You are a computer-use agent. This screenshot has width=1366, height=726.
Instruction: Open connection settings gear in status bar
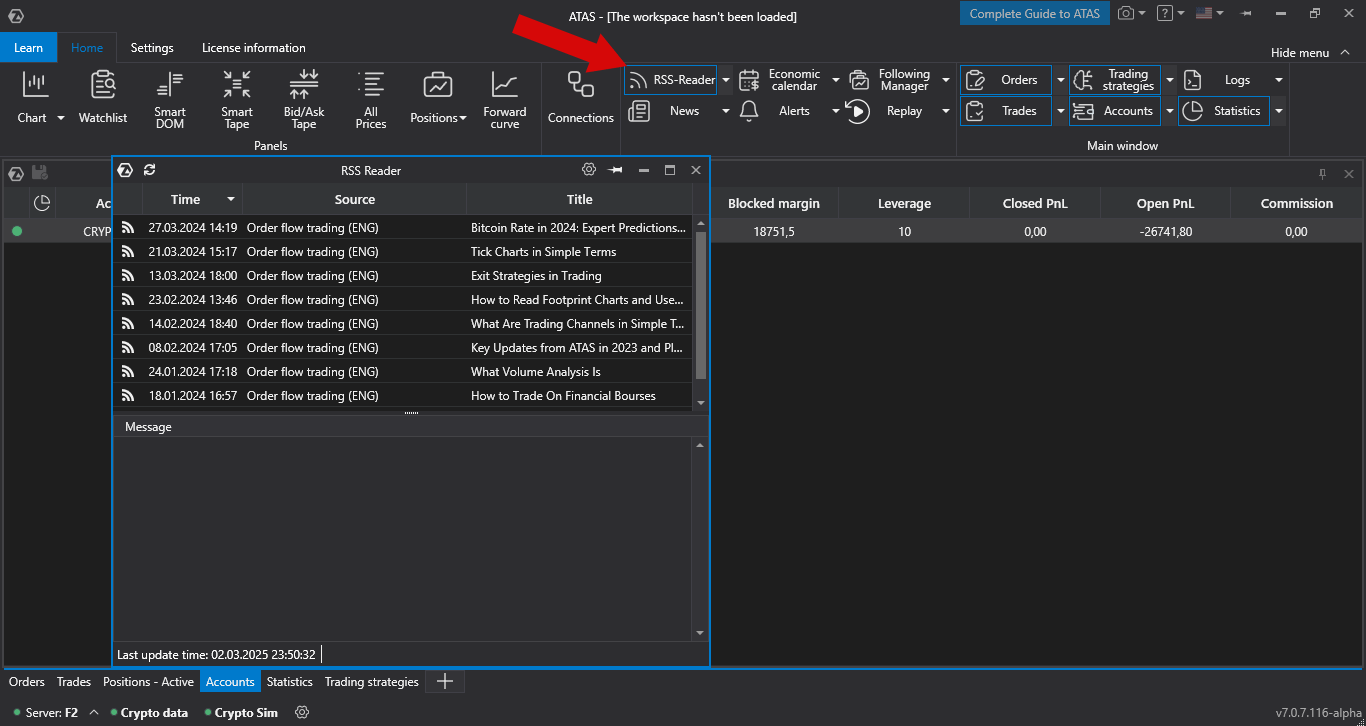click(302, 713)
